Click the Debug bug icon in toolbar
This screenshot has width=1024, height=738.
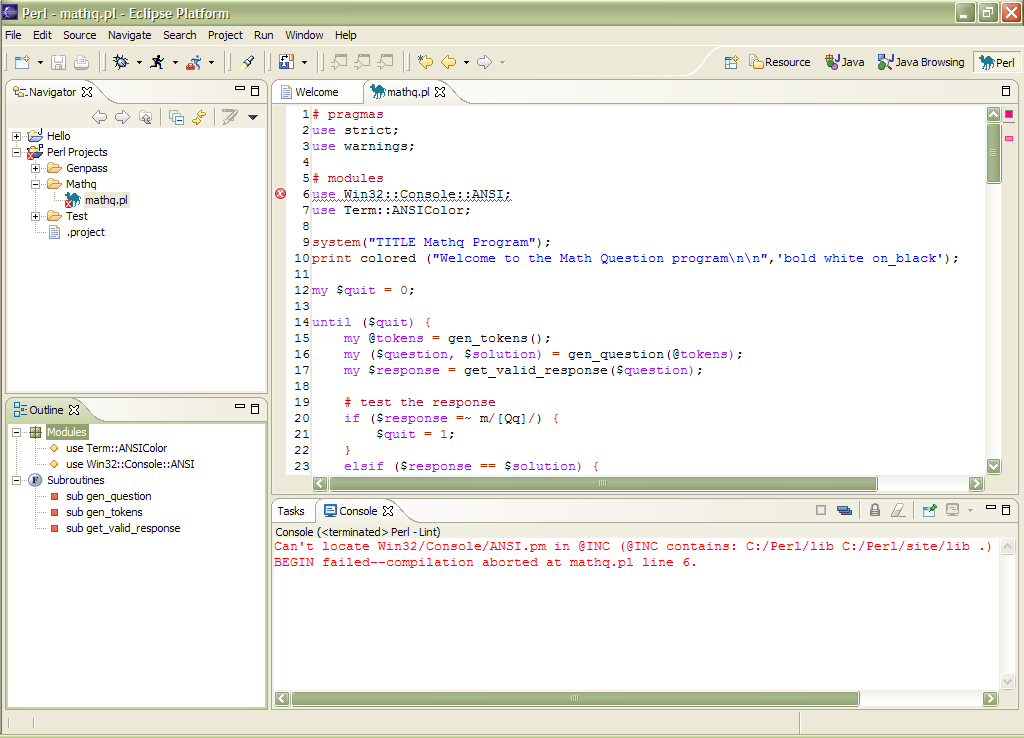(x=121, y=62)
